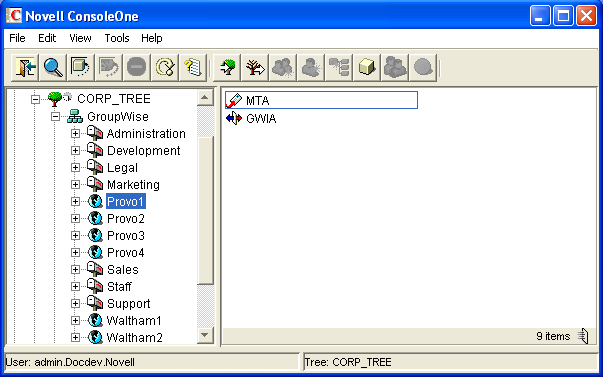This screenshot has width=603, height=377.
Task: Click the GWIA red-blue arrows icon
Action: (234, 118)
